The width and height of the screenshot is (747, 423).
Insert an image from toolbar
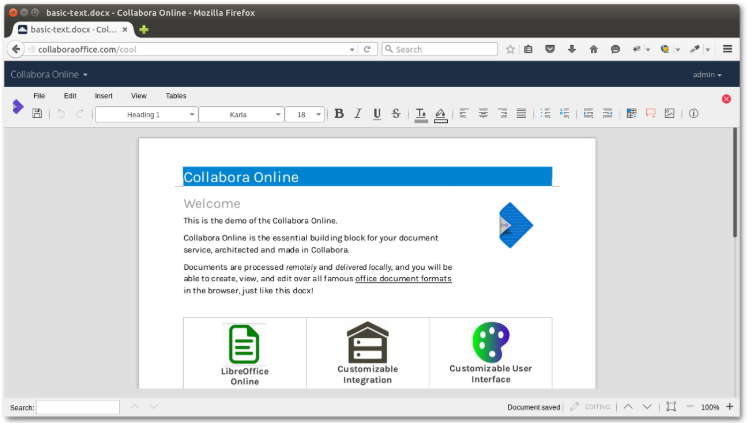(x=669, y=113)
